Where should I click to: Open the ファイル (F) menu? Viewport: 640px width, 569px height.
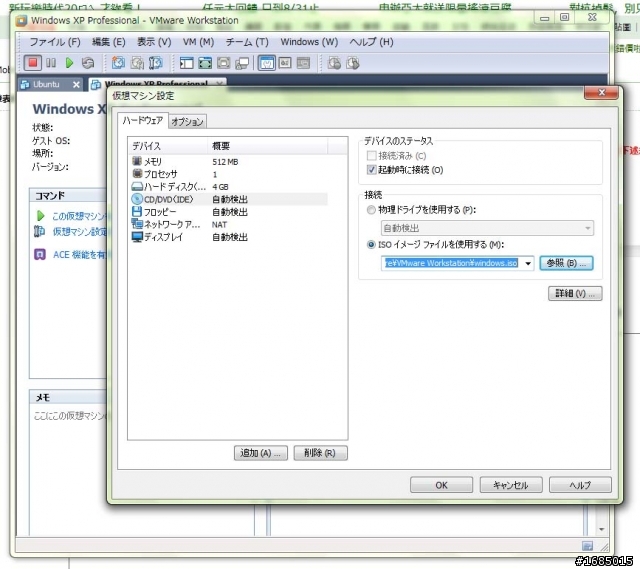pos(55,42)
